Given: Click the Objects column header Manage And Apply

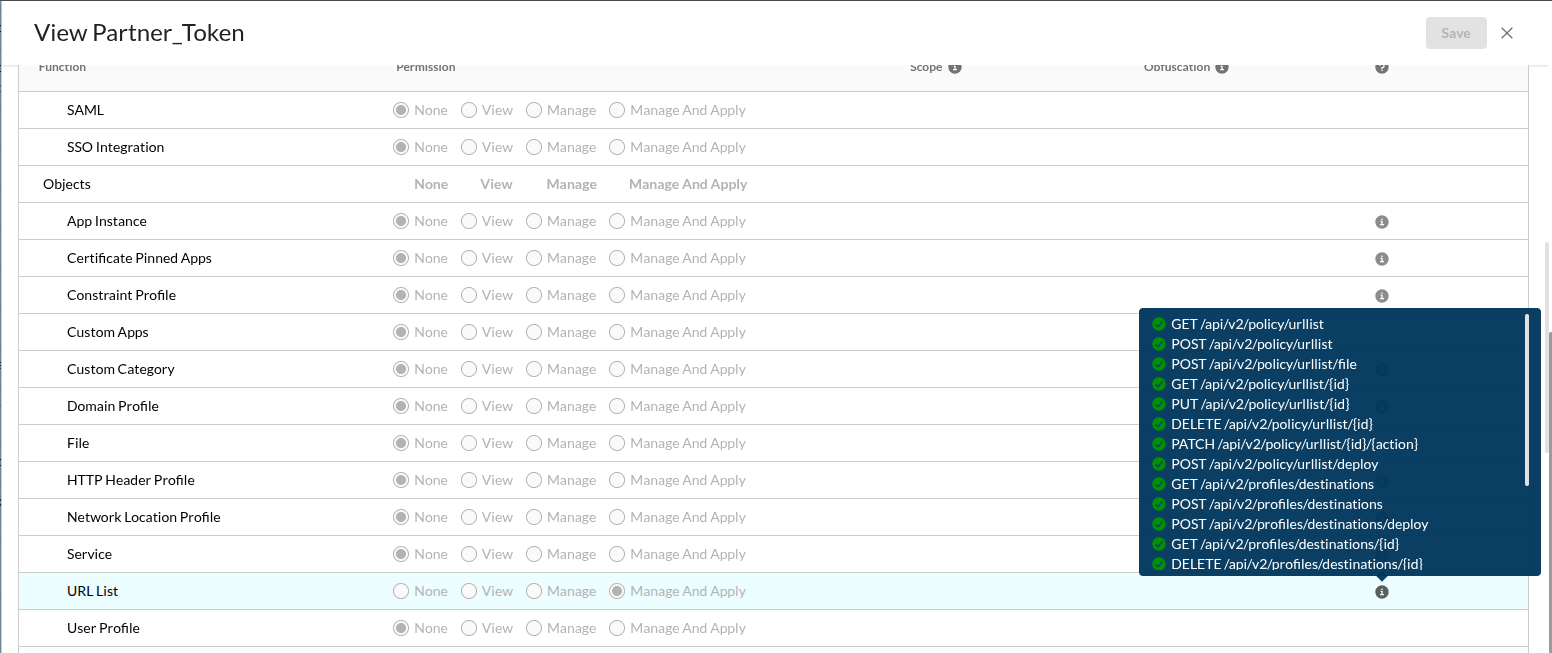Looking at the screenshot, I should pos(688,184).
